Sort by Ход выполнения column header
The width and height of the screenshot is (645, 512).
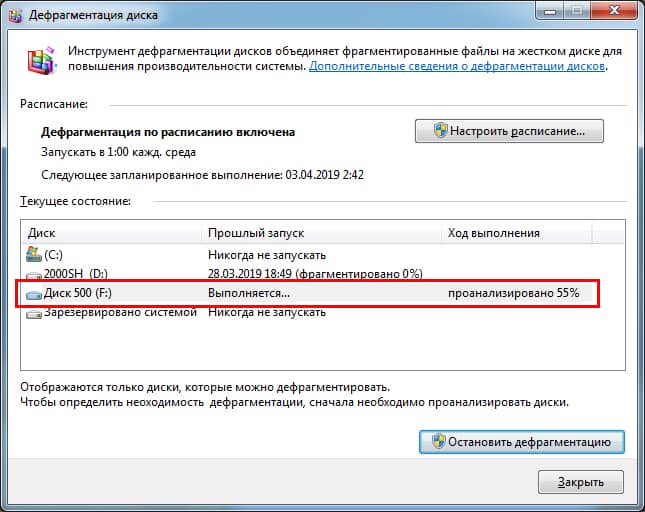coord(517,233)
